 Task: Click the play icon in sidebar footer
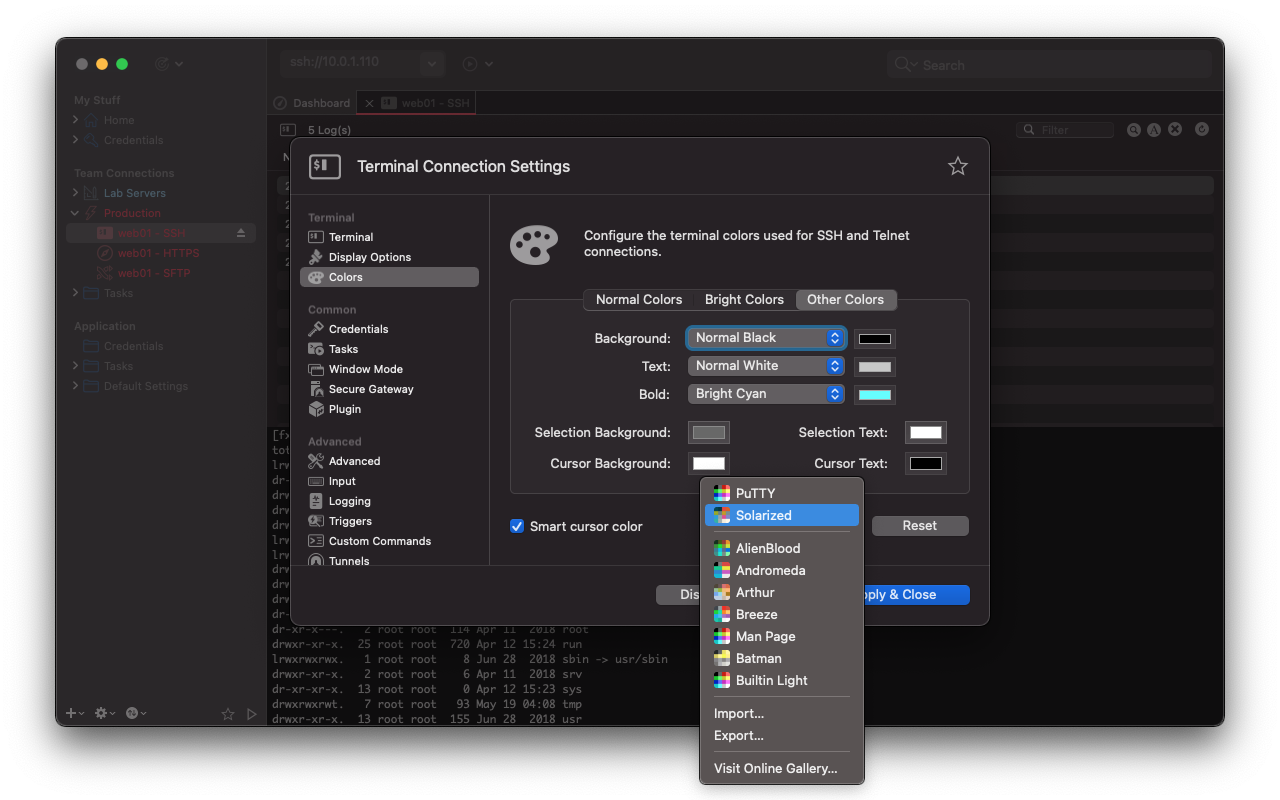252,714
